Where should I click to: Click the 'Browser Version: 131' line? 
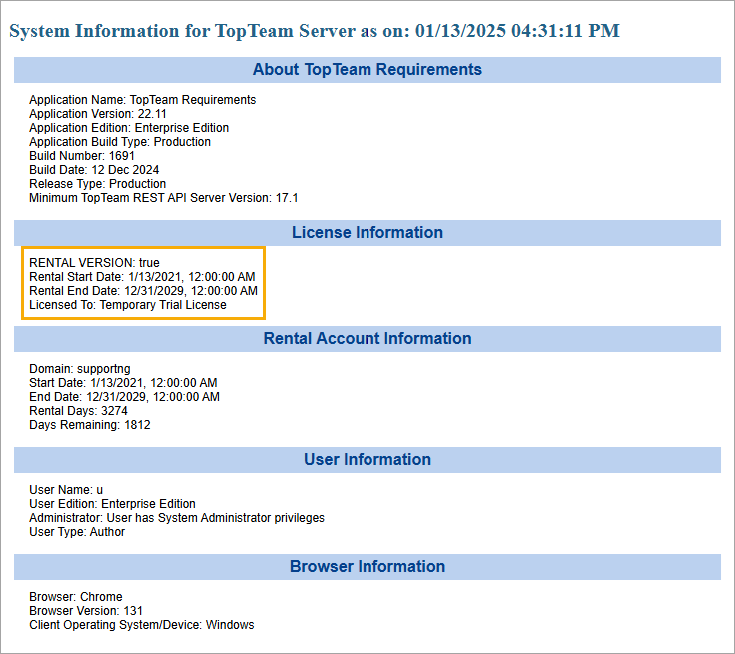[x=86, y=611]
